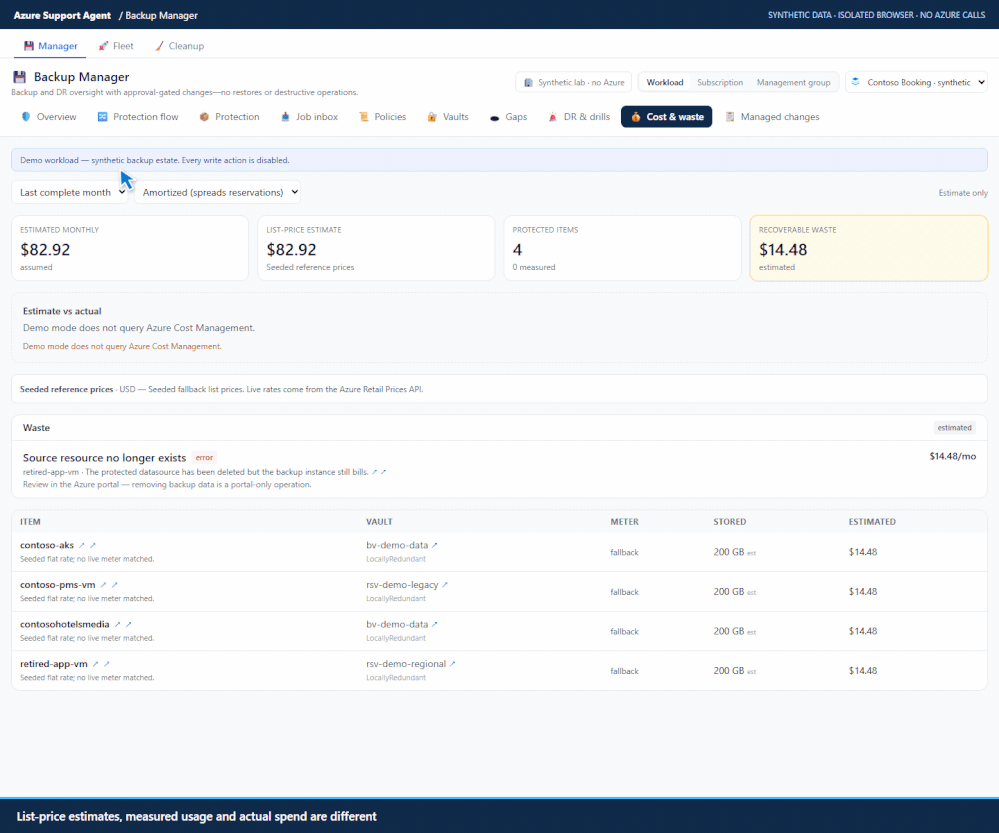Viewport: 999px width, 833px height.
Task: Click the 'Estimate only' label
Action: [x=963, y=192]
